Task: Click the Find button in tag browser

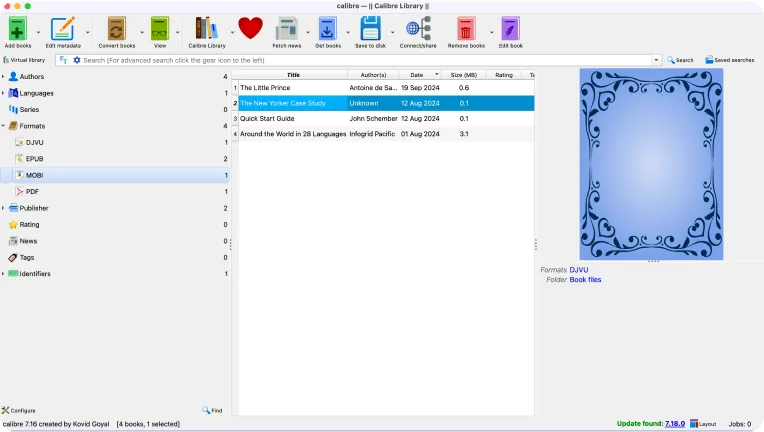Action: (x=212, y=411)
